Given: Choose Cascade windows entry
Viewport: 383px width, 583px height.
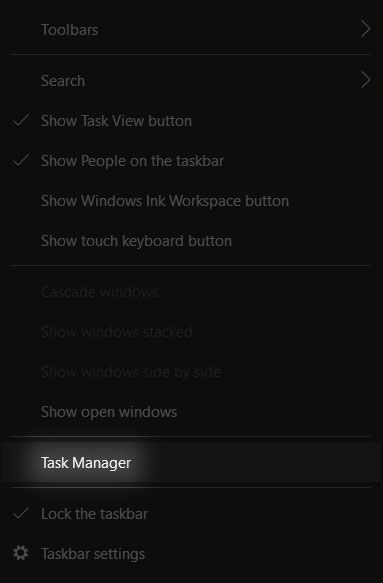Looking at the screenshot, I should (192, 292).
